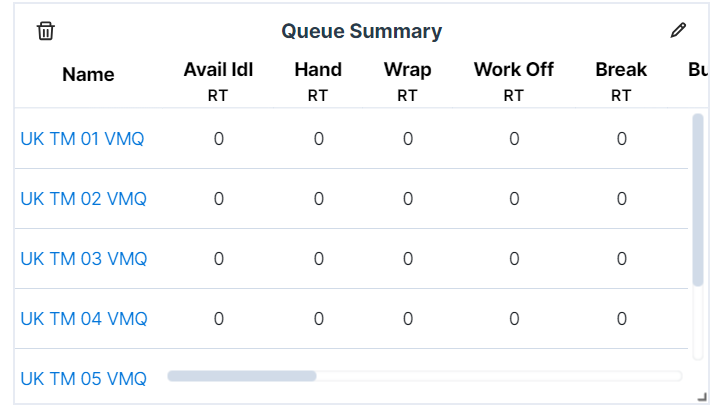The image size is (728, 407).
Task: Click the Break value for UK TM 04 VMQ
Action: click(621, 319)
